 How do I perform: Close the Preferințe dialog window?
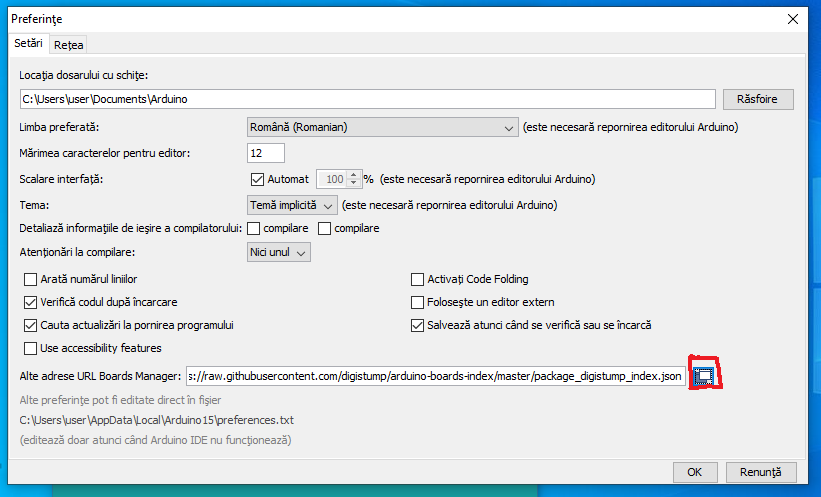793,18
